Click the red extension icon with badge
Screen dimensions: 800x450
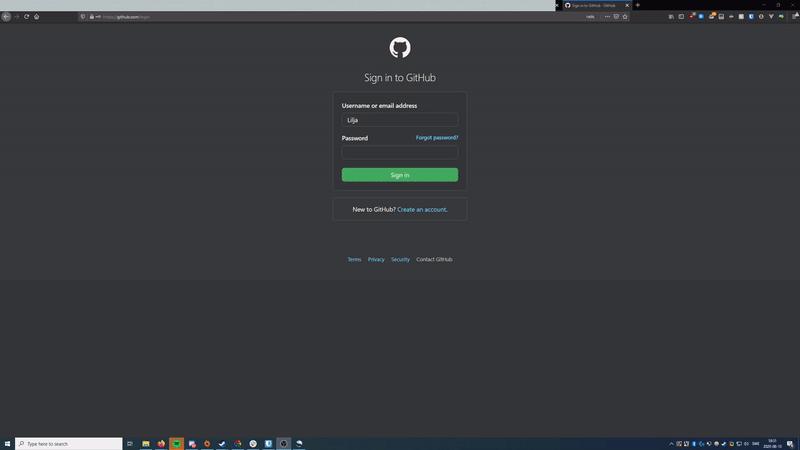692,16
